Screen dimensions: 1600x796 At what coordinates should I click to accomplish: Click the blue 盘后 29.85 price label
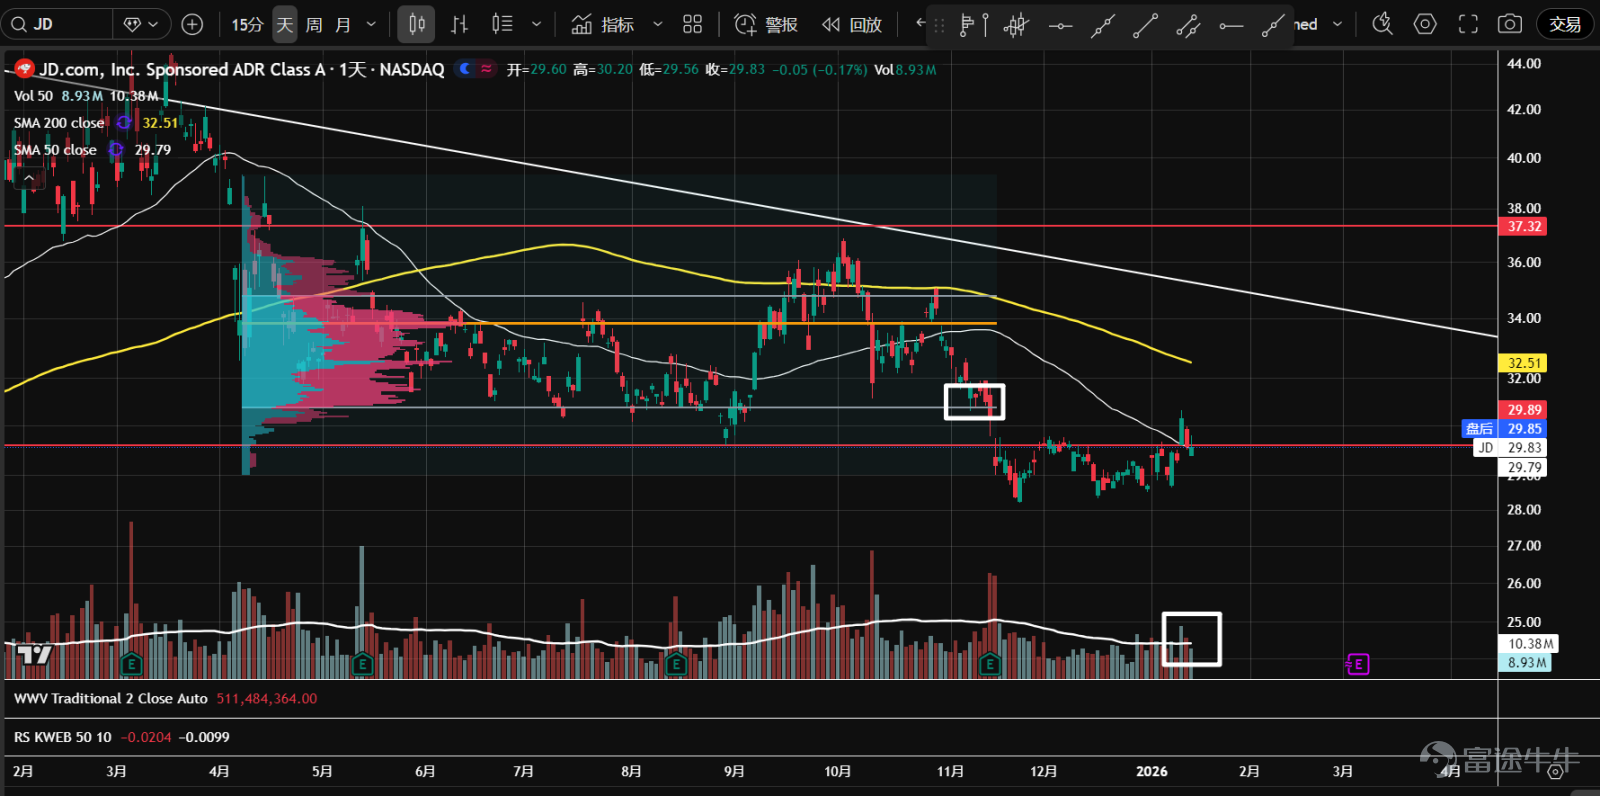click(x=1504, y=429)
